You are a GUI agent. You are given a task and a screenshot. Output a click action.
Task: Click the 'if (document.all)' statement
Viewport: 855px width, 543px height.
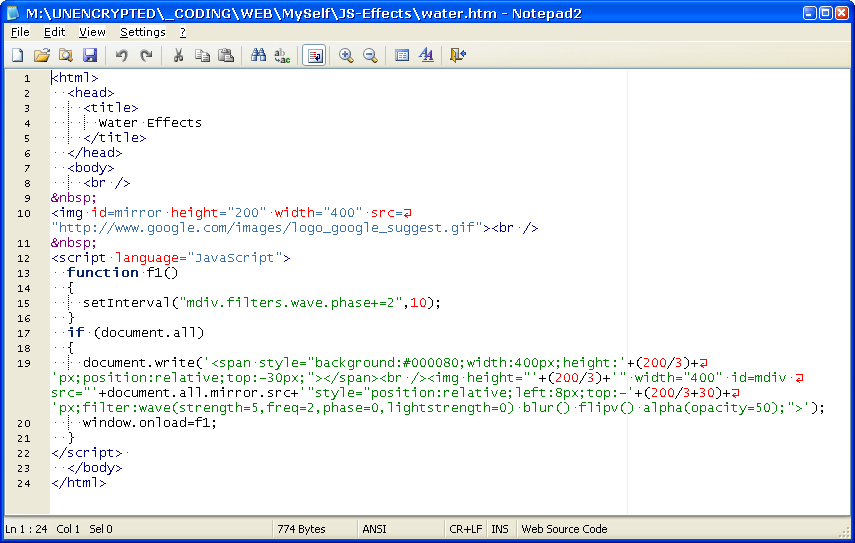136,333
